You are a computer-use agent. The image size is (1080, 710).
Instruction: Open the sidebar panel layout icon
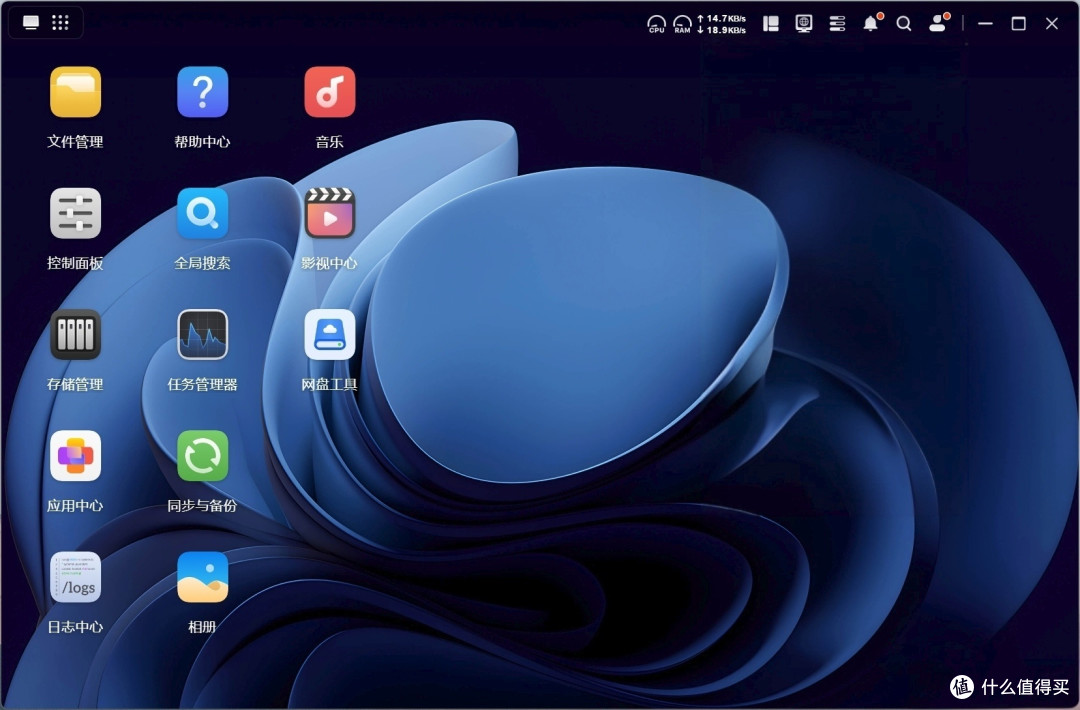(771, 24)
